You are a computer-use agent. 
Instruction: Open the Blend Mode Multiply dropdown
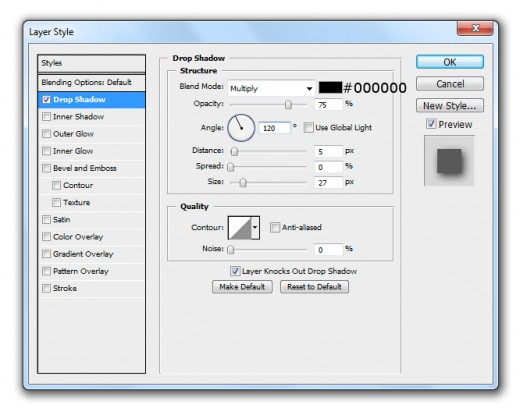coord(271,88)
